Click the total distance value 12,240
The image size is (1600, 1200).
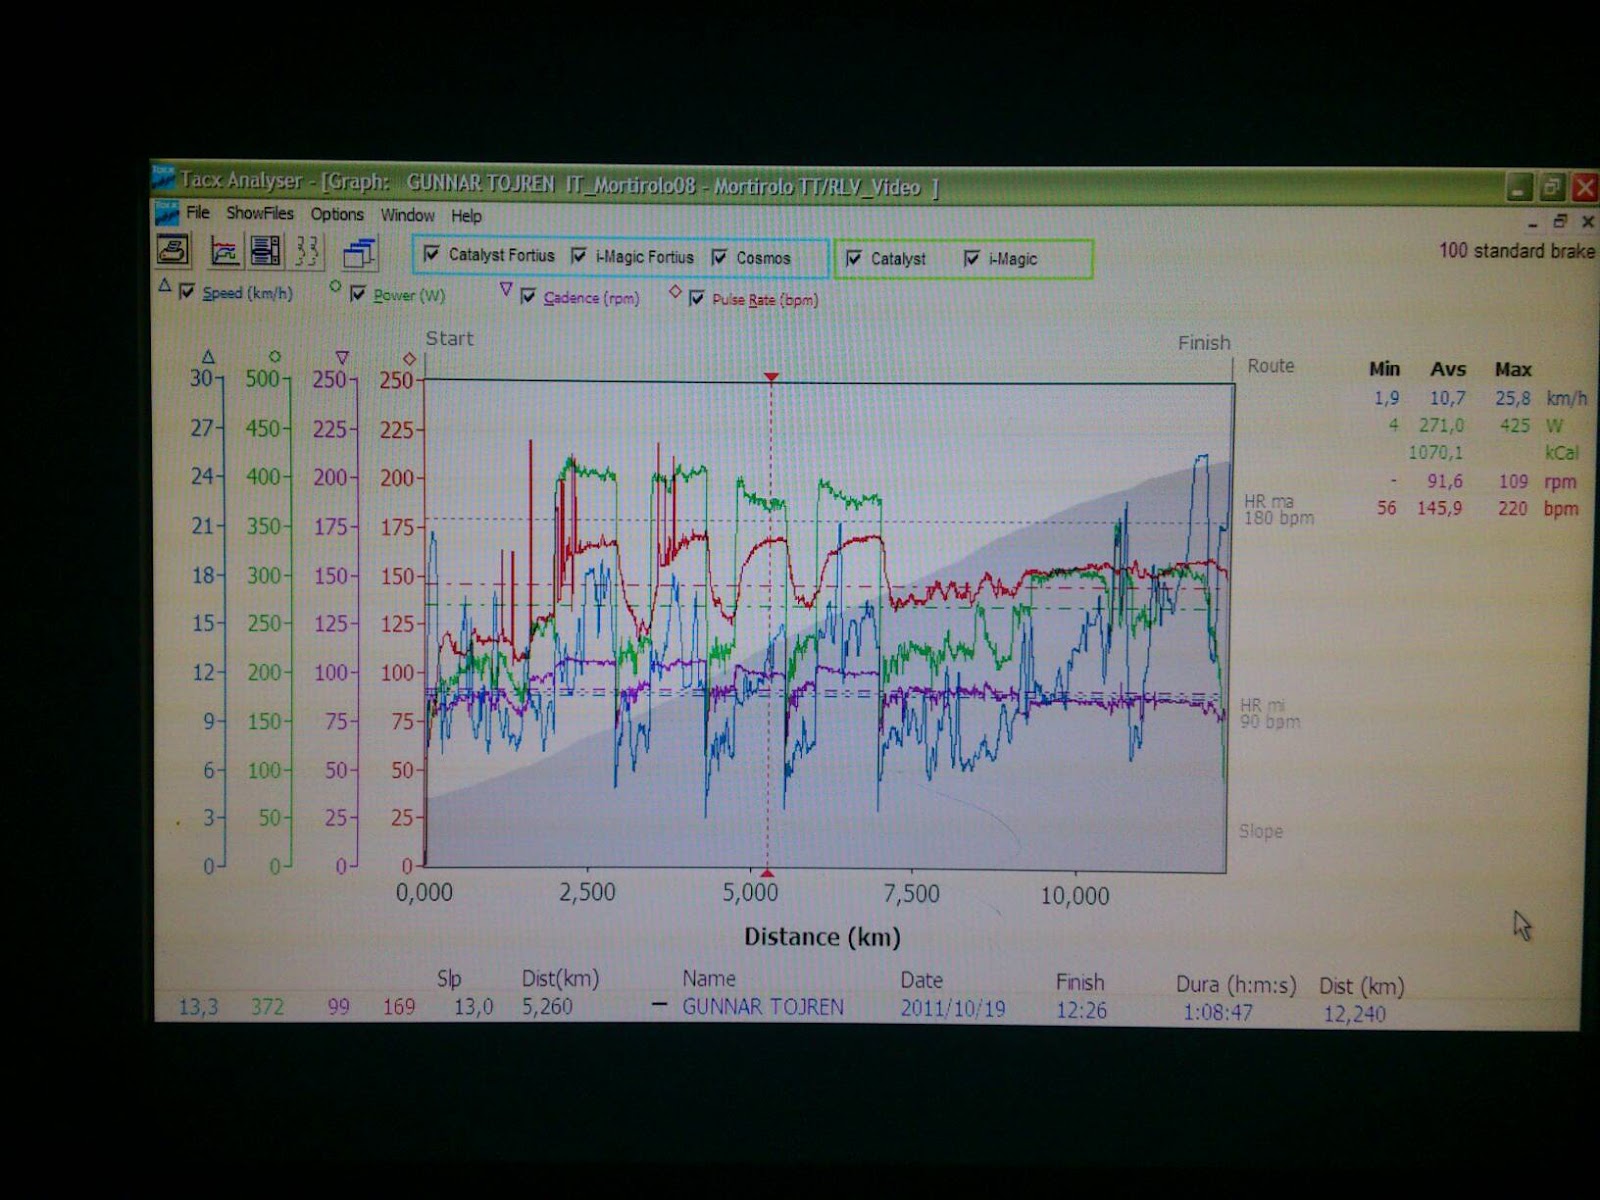(x=1354, y=1014)
